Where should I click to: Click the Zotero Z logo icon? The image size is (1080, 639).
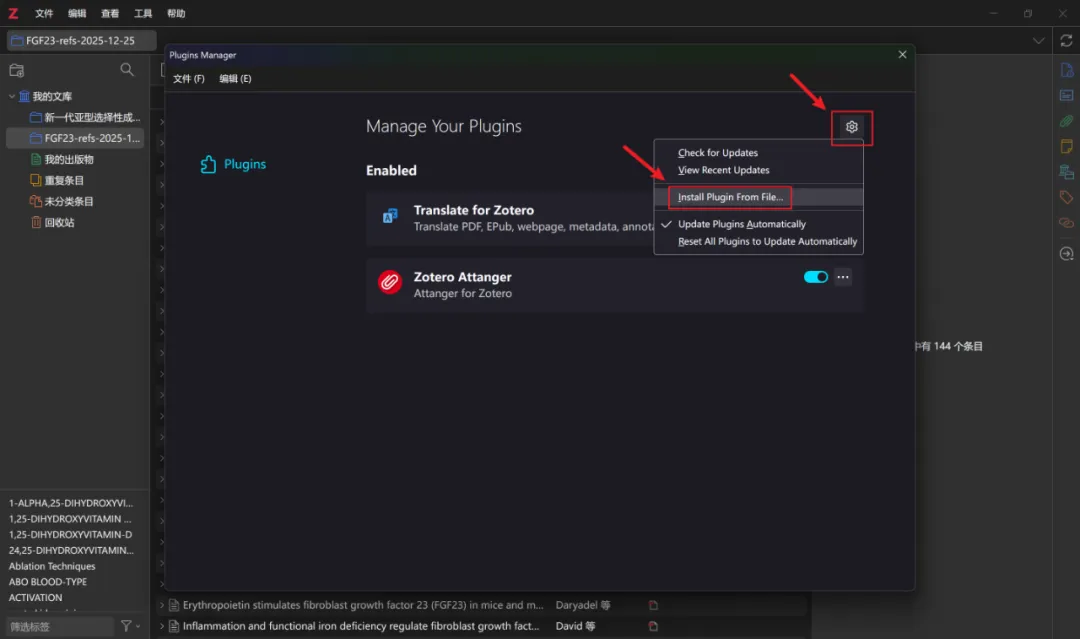pos(13,13)
